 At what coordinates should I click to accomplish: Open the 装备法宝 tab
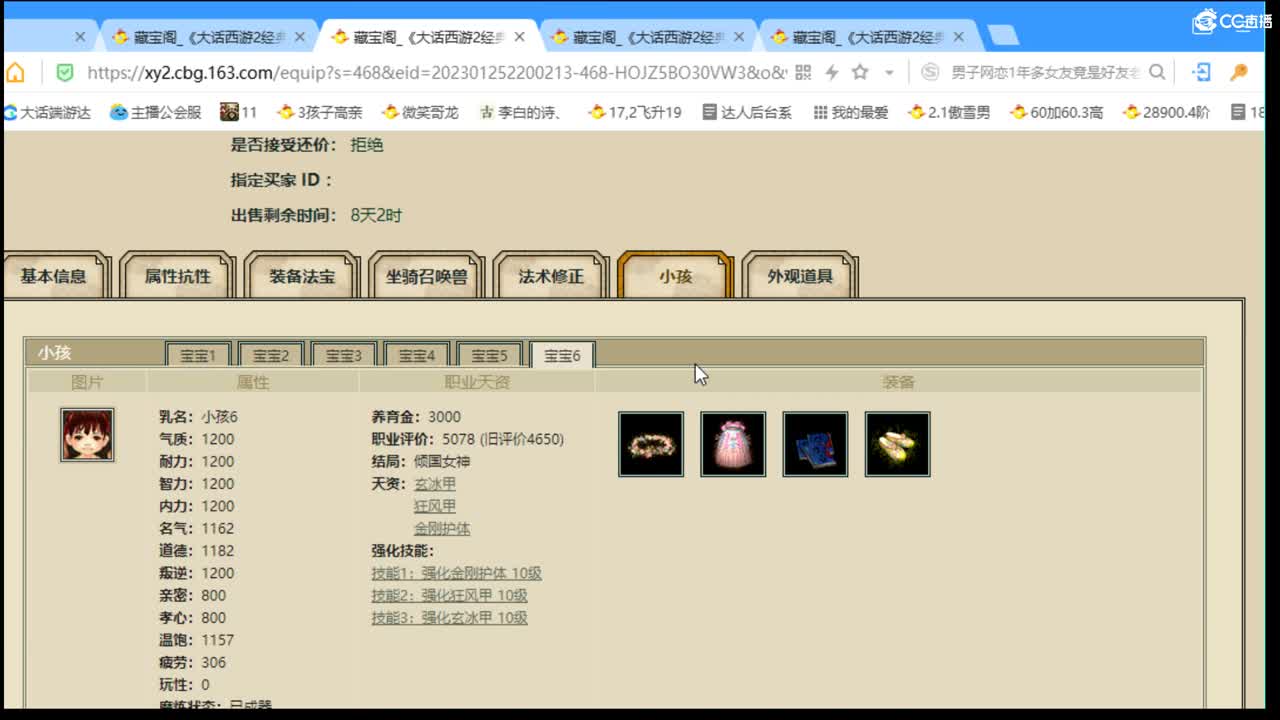tap(302, 276)
